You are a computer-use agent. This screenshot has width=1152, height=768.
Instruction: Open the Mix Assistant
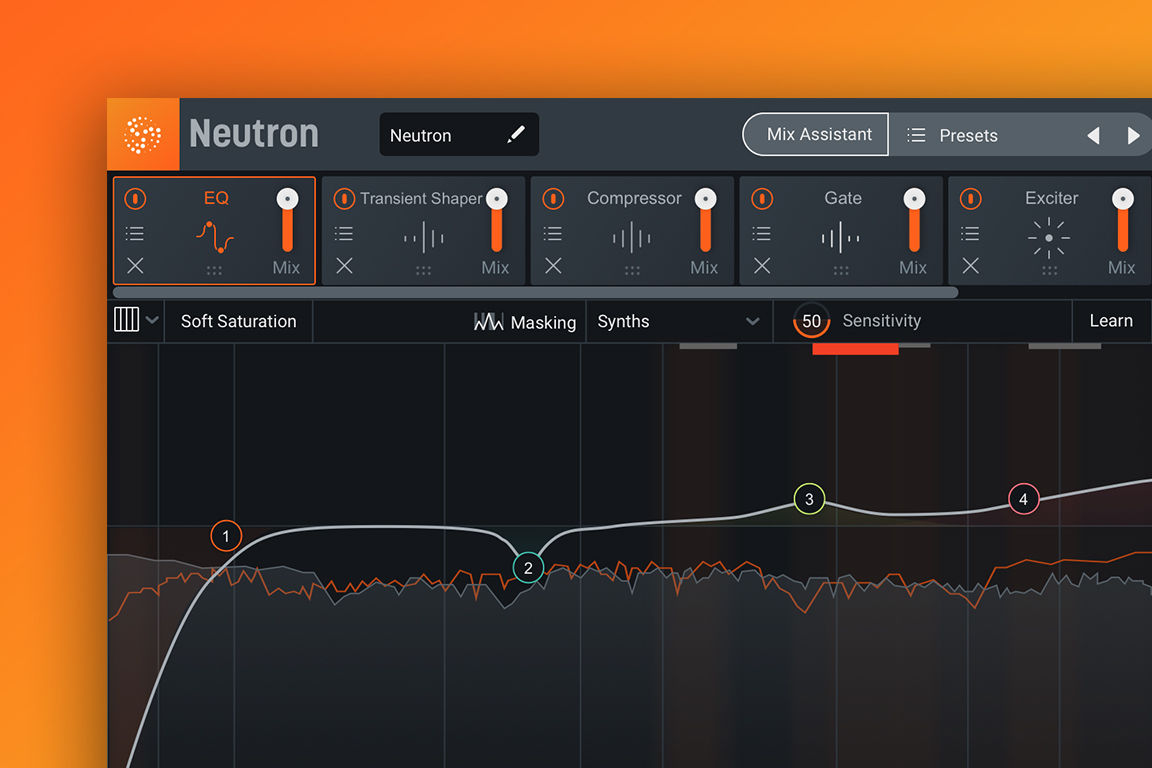pyautogui.click(x=816, y=134)
